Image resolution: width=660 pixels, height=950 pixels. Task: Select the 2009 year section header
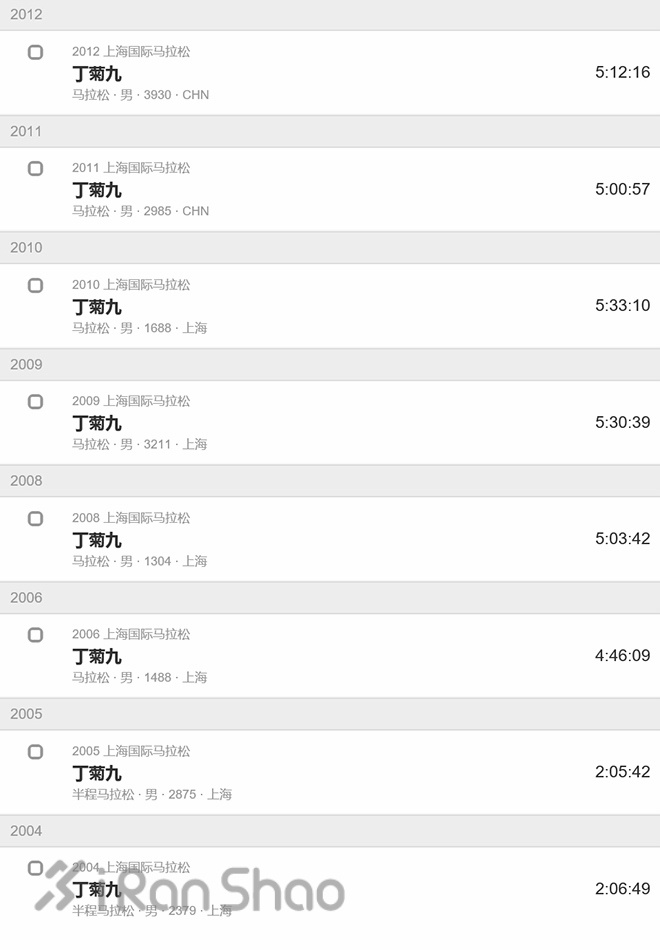pyautogui.click(x=27, y=365)
